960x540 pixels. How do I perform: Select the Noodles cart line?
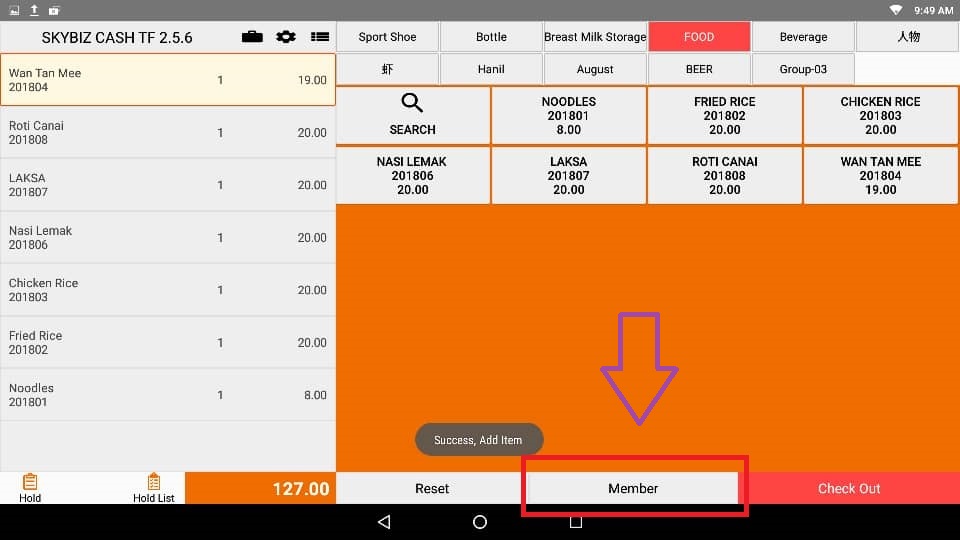pyautogui.click(x=167, y=395)
